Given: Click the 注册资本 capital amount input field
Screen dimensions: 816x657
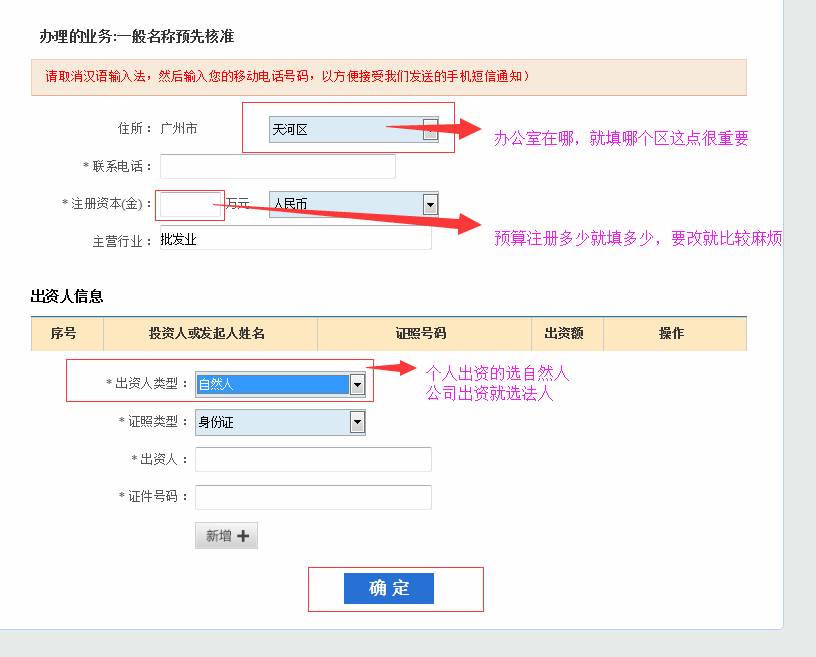Looking at the screenshot, I should [x=192, y=204].
